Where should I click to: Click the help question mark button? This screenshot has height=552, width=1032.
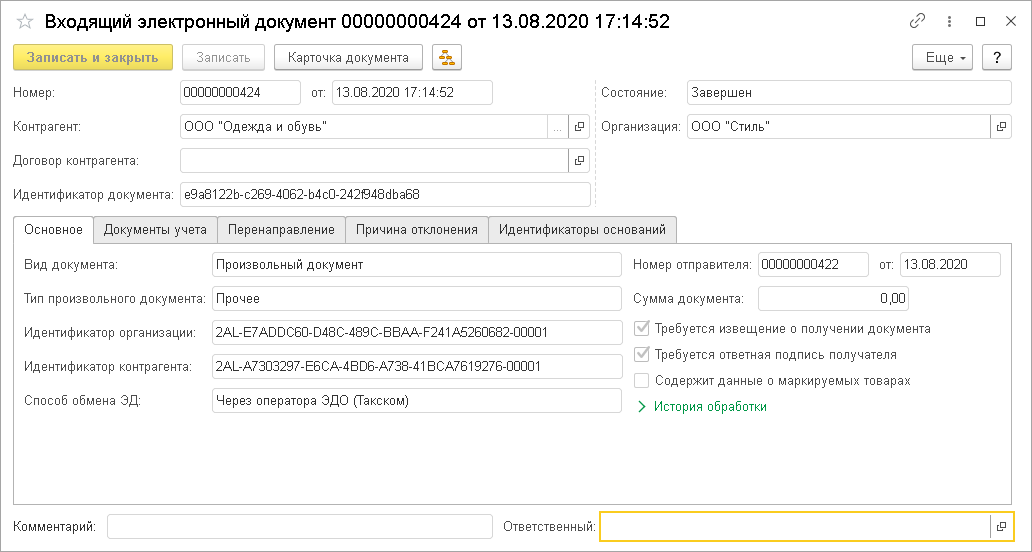pyautogui.click(x=996, y=58)
